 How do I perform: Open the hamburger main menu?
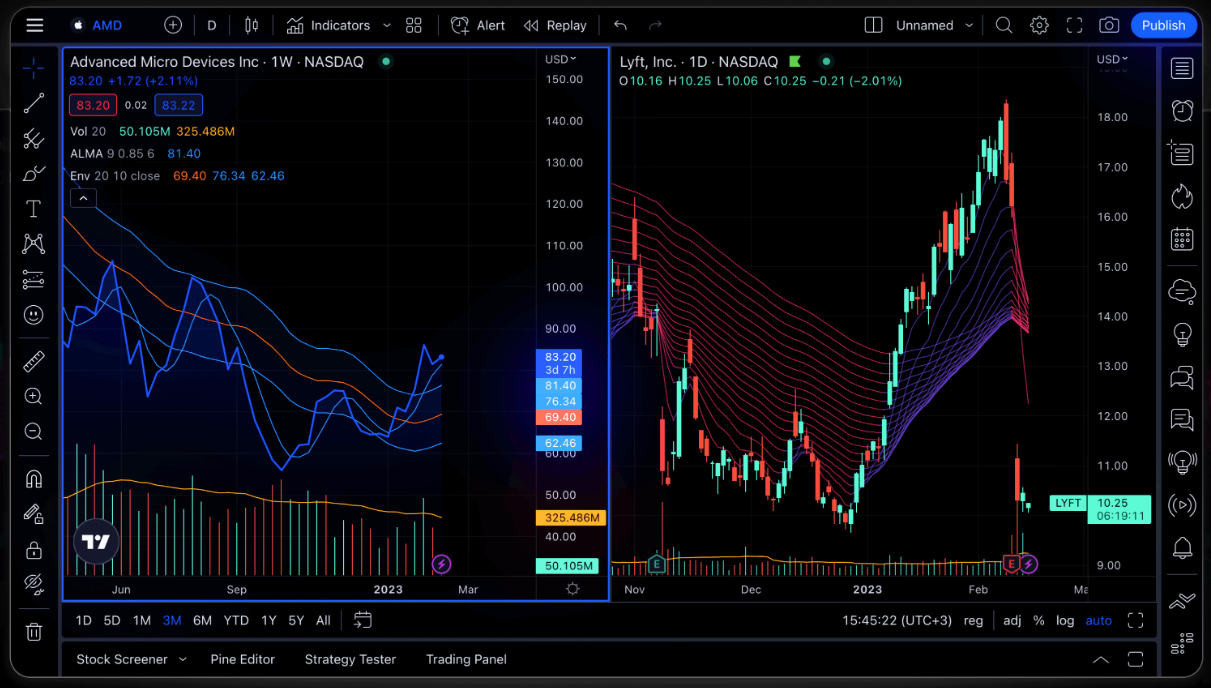pos(34,25)
